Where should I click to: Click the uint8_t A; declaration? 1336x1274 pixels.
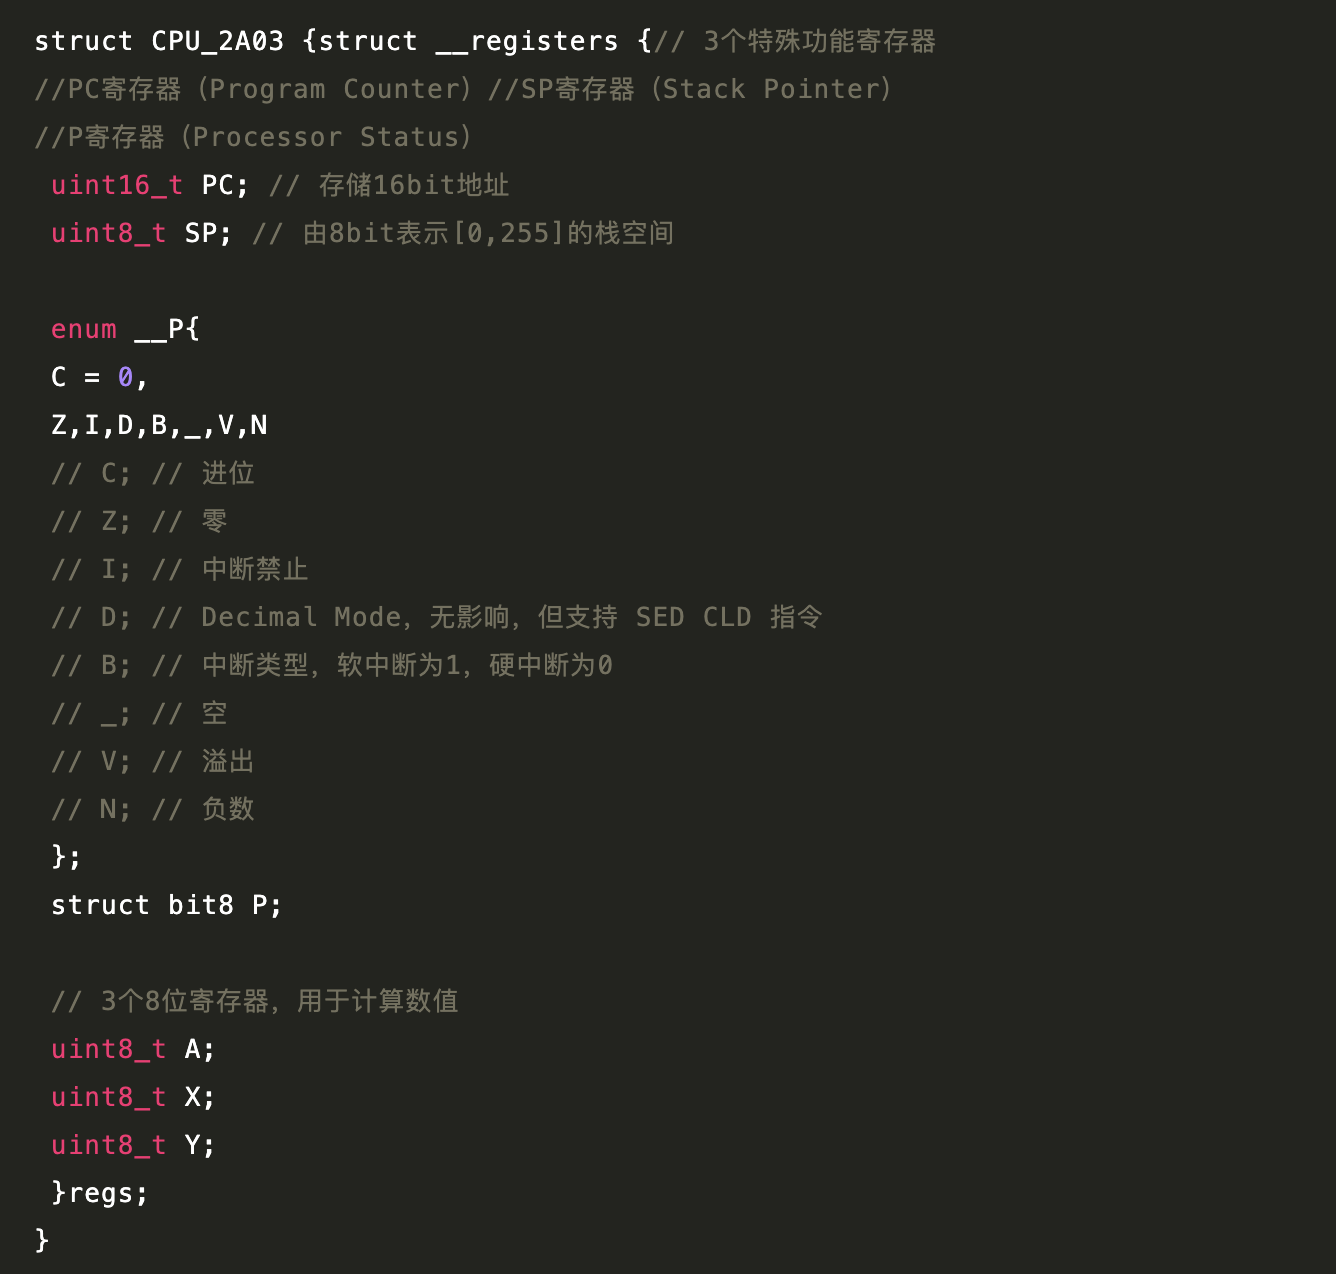click(x=133, y=1049)
